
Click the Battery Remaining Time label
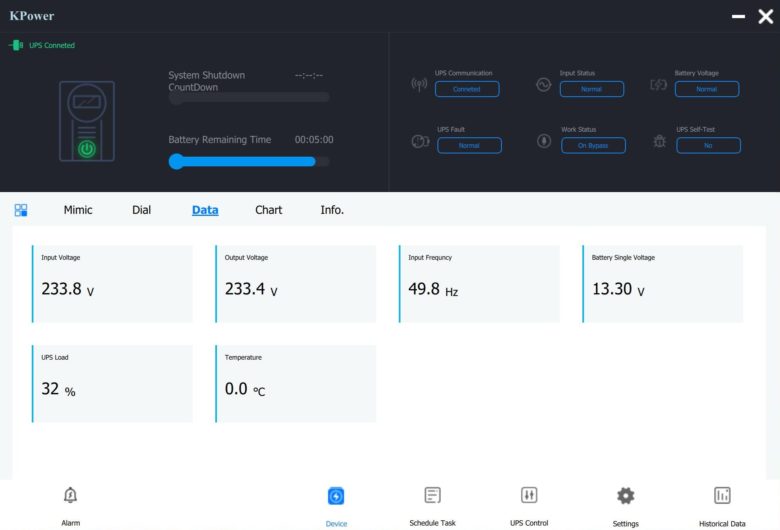tap(219, 140)
